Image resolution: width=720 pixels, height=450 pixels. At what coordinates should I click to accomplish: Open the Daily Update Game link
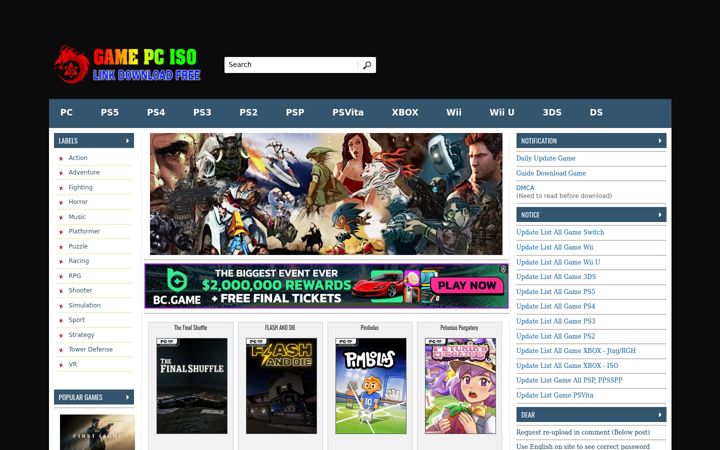point(546,158)
